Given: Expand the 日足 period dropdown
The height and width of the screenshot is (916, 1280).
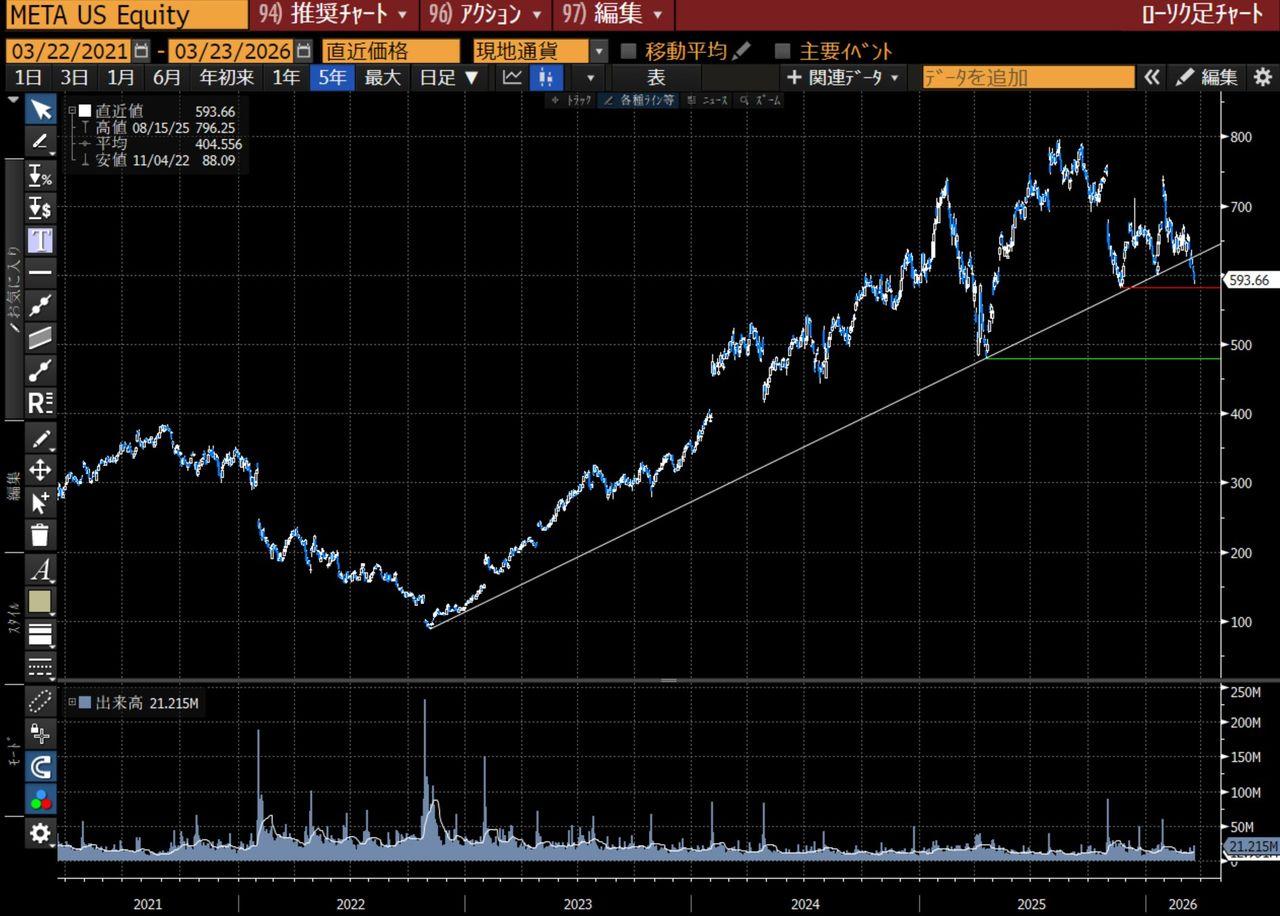Looking at the screenshot, I should [x=448, y=77].
